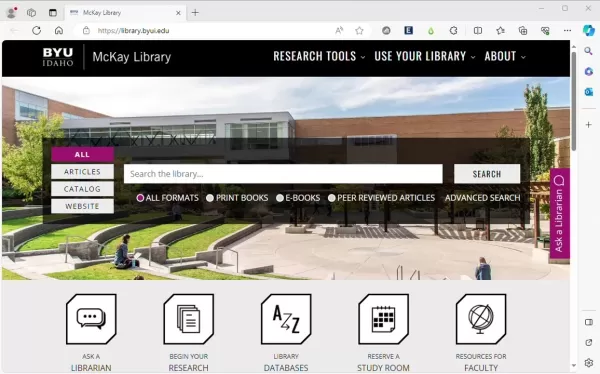Open the Ask a Librarian chat icon
The height and width of the screenshot is (374, 600).
[91, 319]
